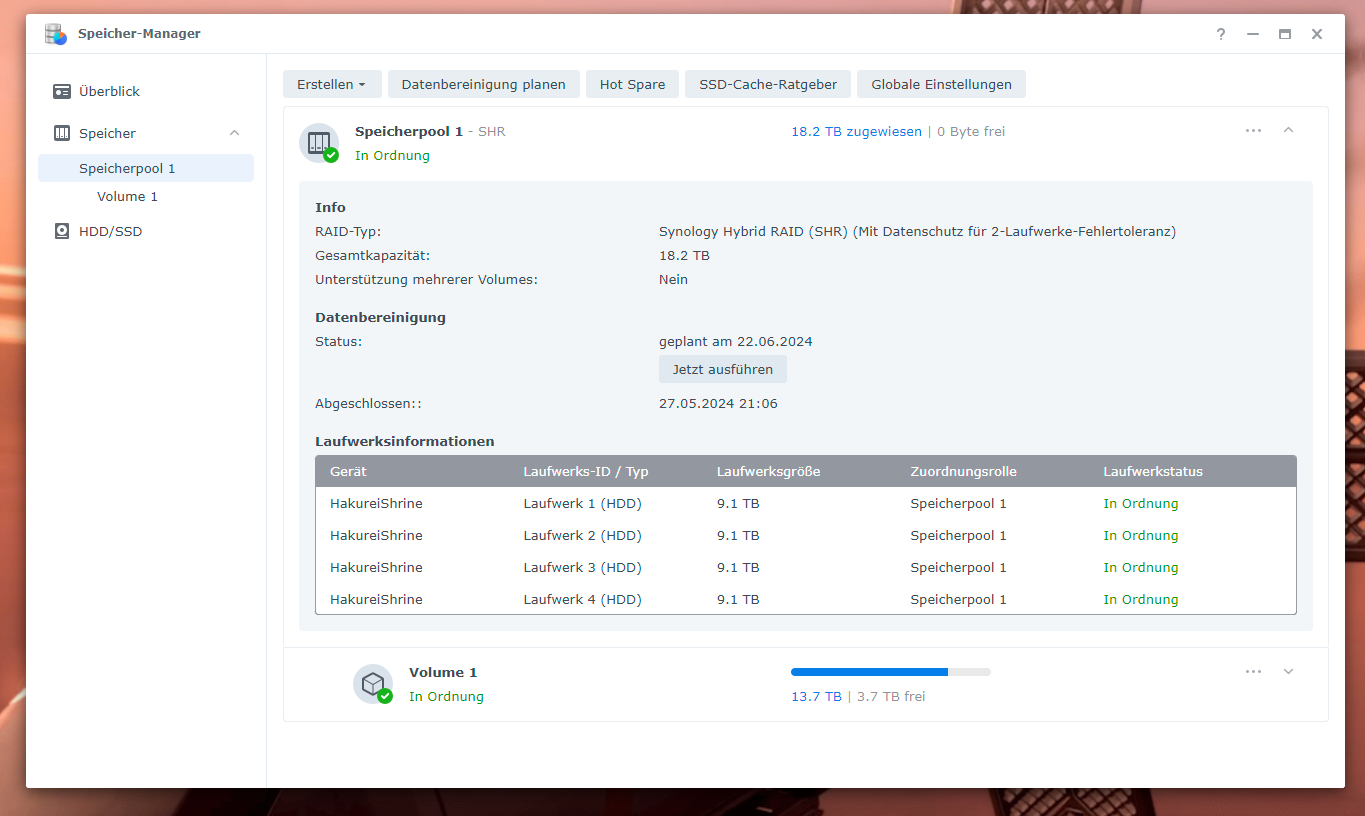Collapse the Speicherpool 1 panel

click(1288, 130)
